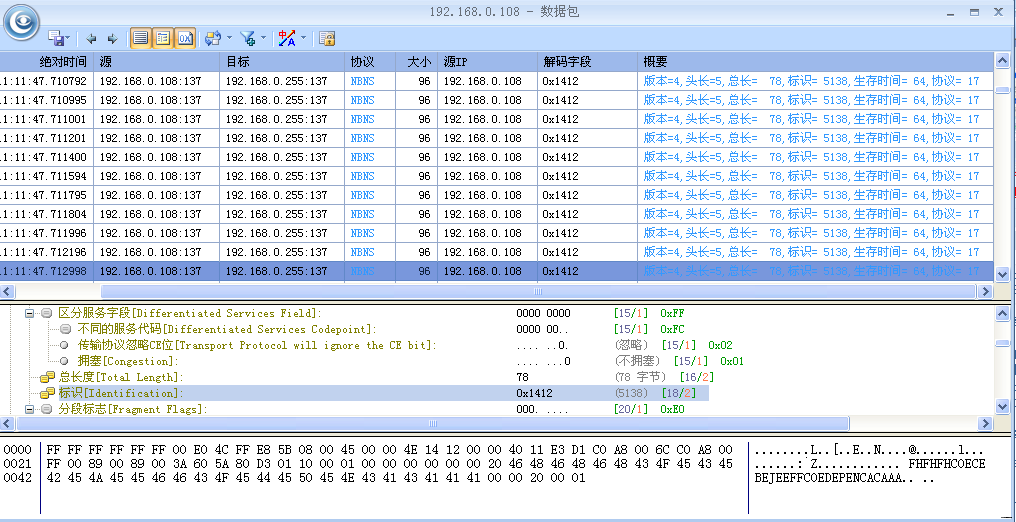Click the filter funnel toolbar icon
1016x522 pixels.
pyautogui.click(x=248, y=39)
